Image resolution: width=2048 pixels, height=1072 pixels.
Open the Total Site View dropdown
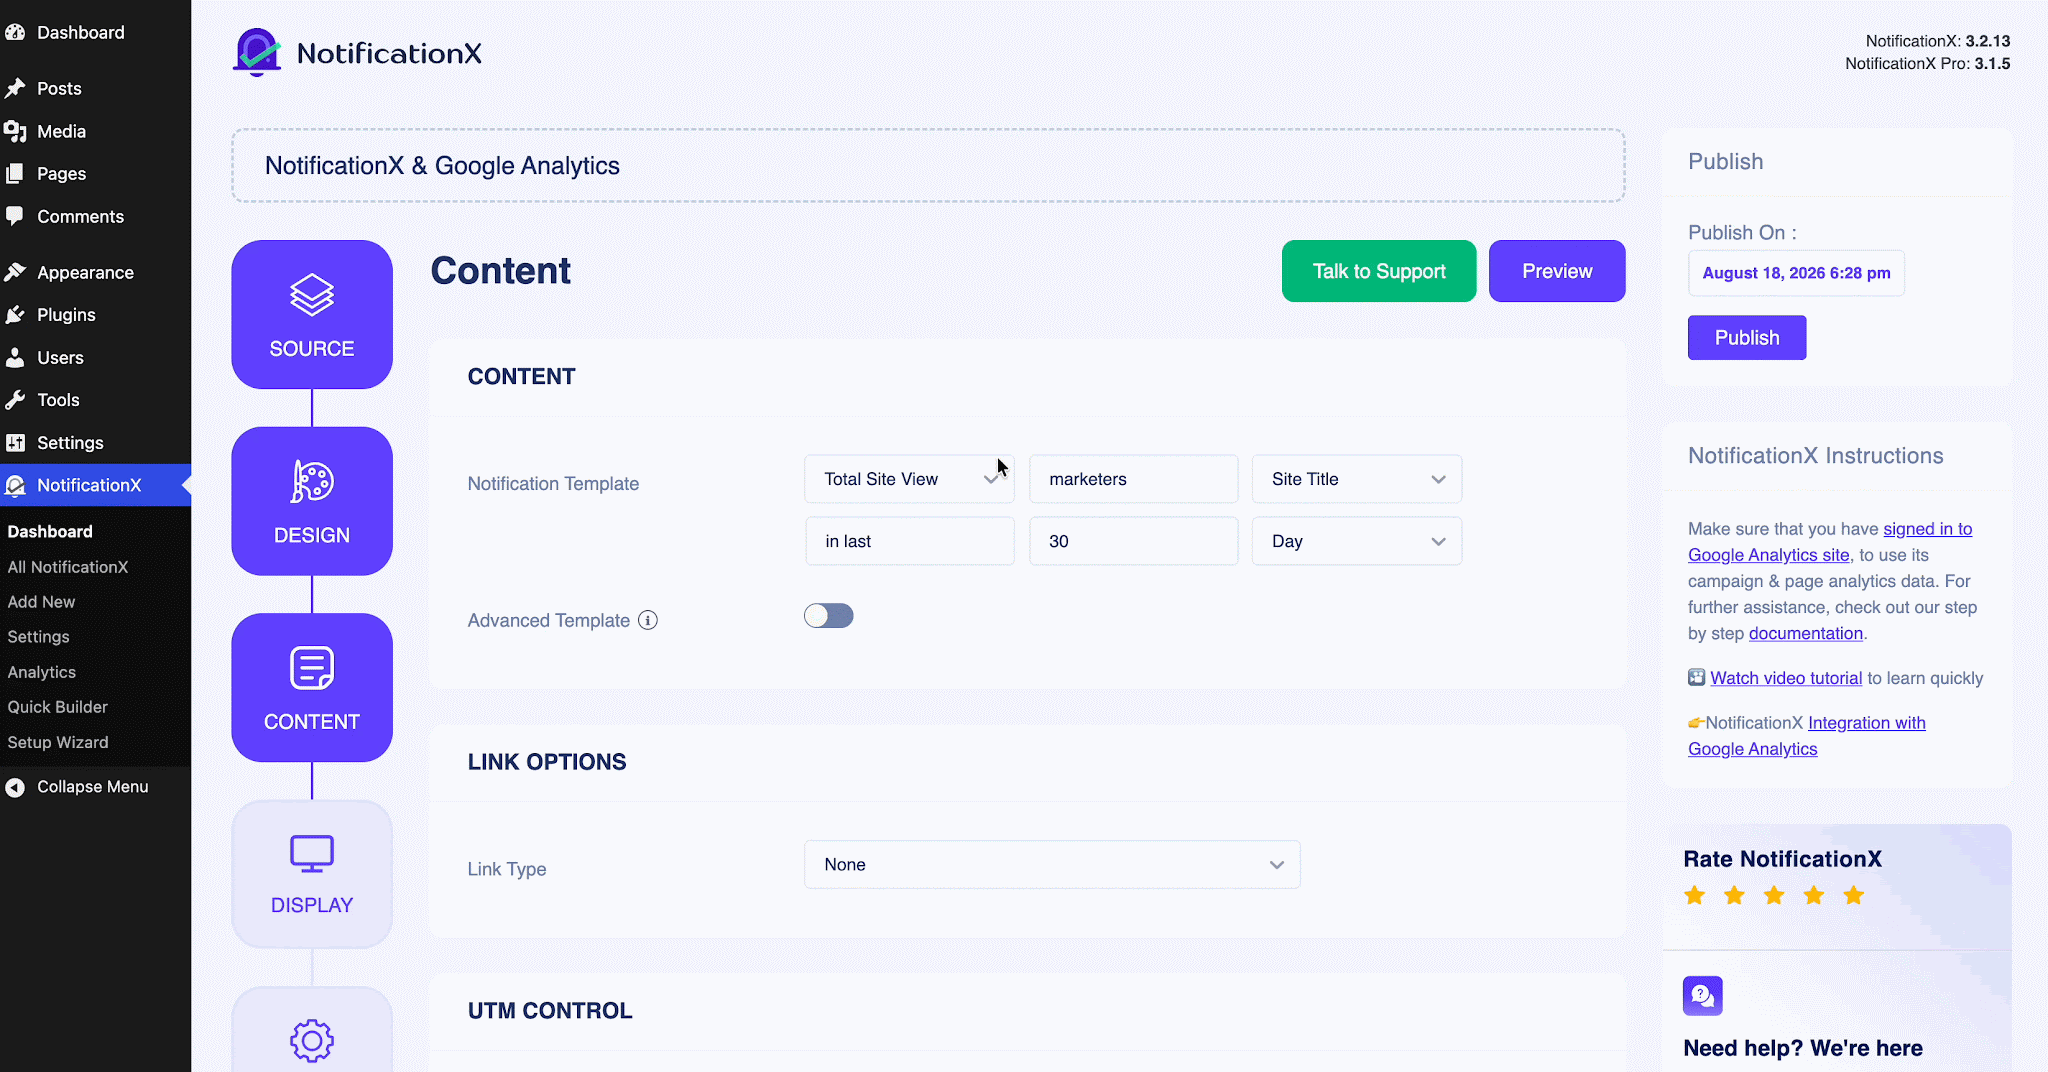tap(910, 479)
